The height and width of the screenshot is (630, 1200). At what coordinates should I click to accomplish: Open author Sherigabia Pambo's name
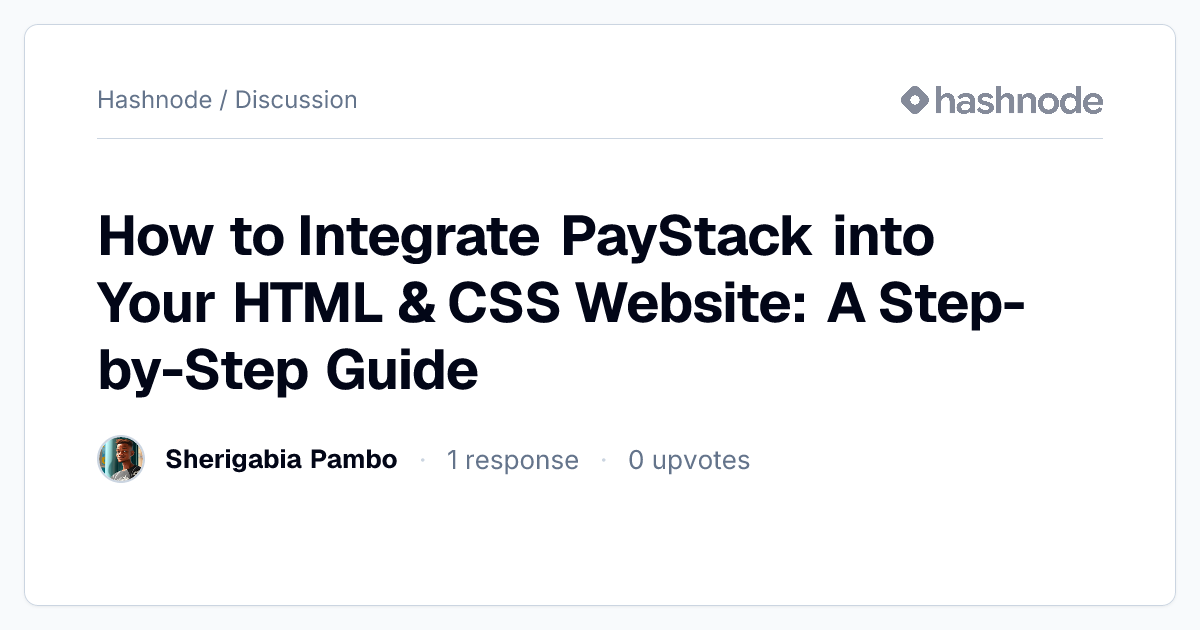[281, 460]
